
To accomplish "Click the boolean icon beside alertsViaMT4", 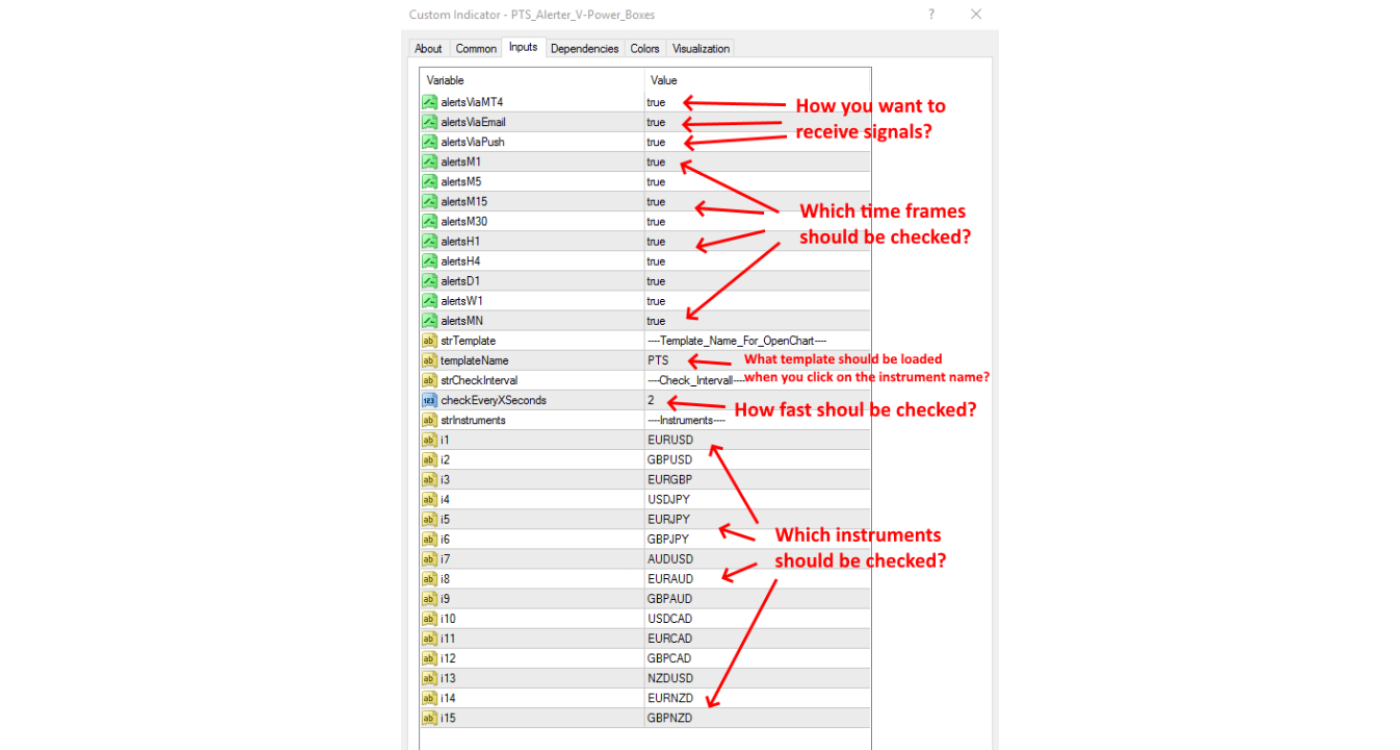I will [429, 102].
